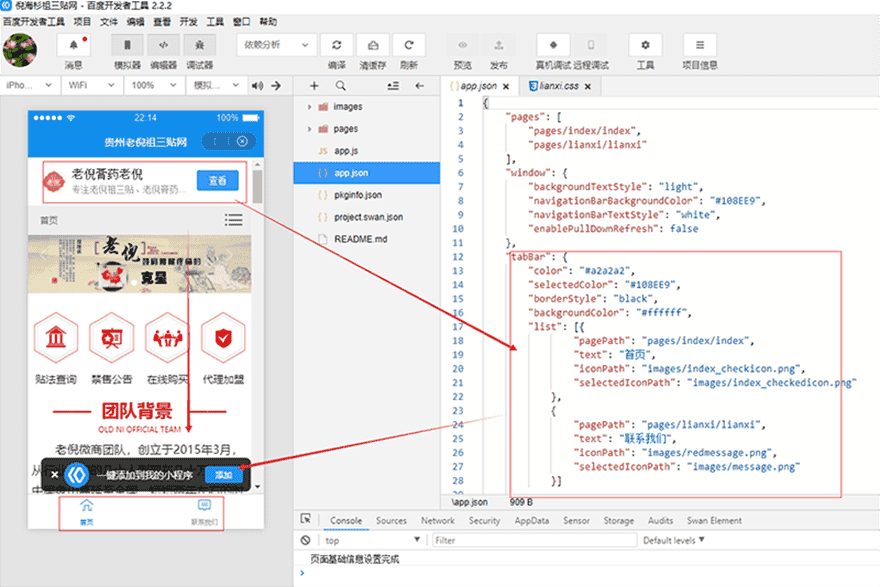
Task: Collapse file panel with left arrow
Action: (x=419, y=86)
